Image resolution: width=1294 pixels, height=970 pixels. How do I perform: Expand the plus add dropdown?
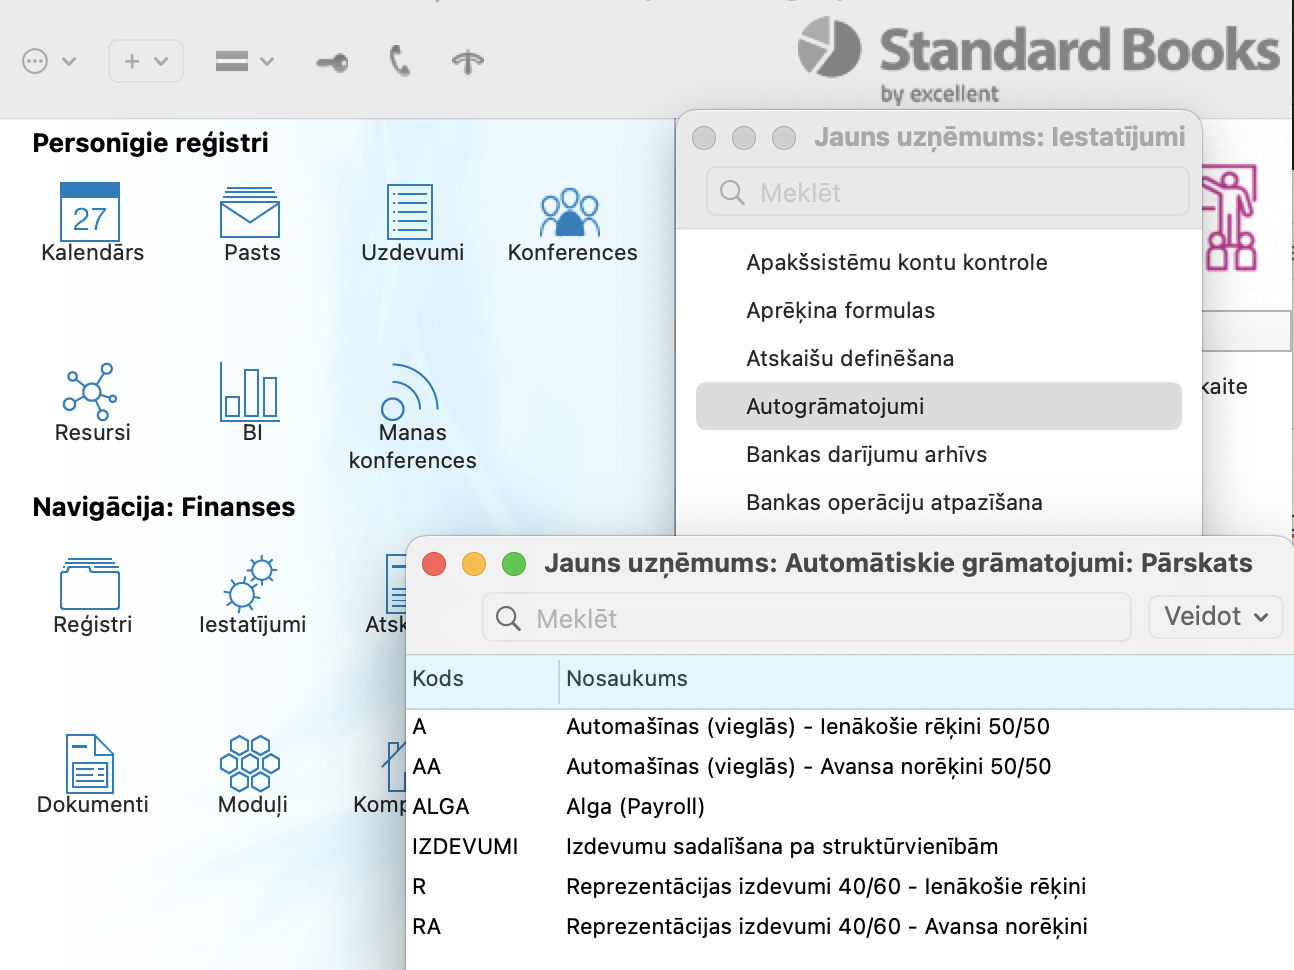click(145, 62)
